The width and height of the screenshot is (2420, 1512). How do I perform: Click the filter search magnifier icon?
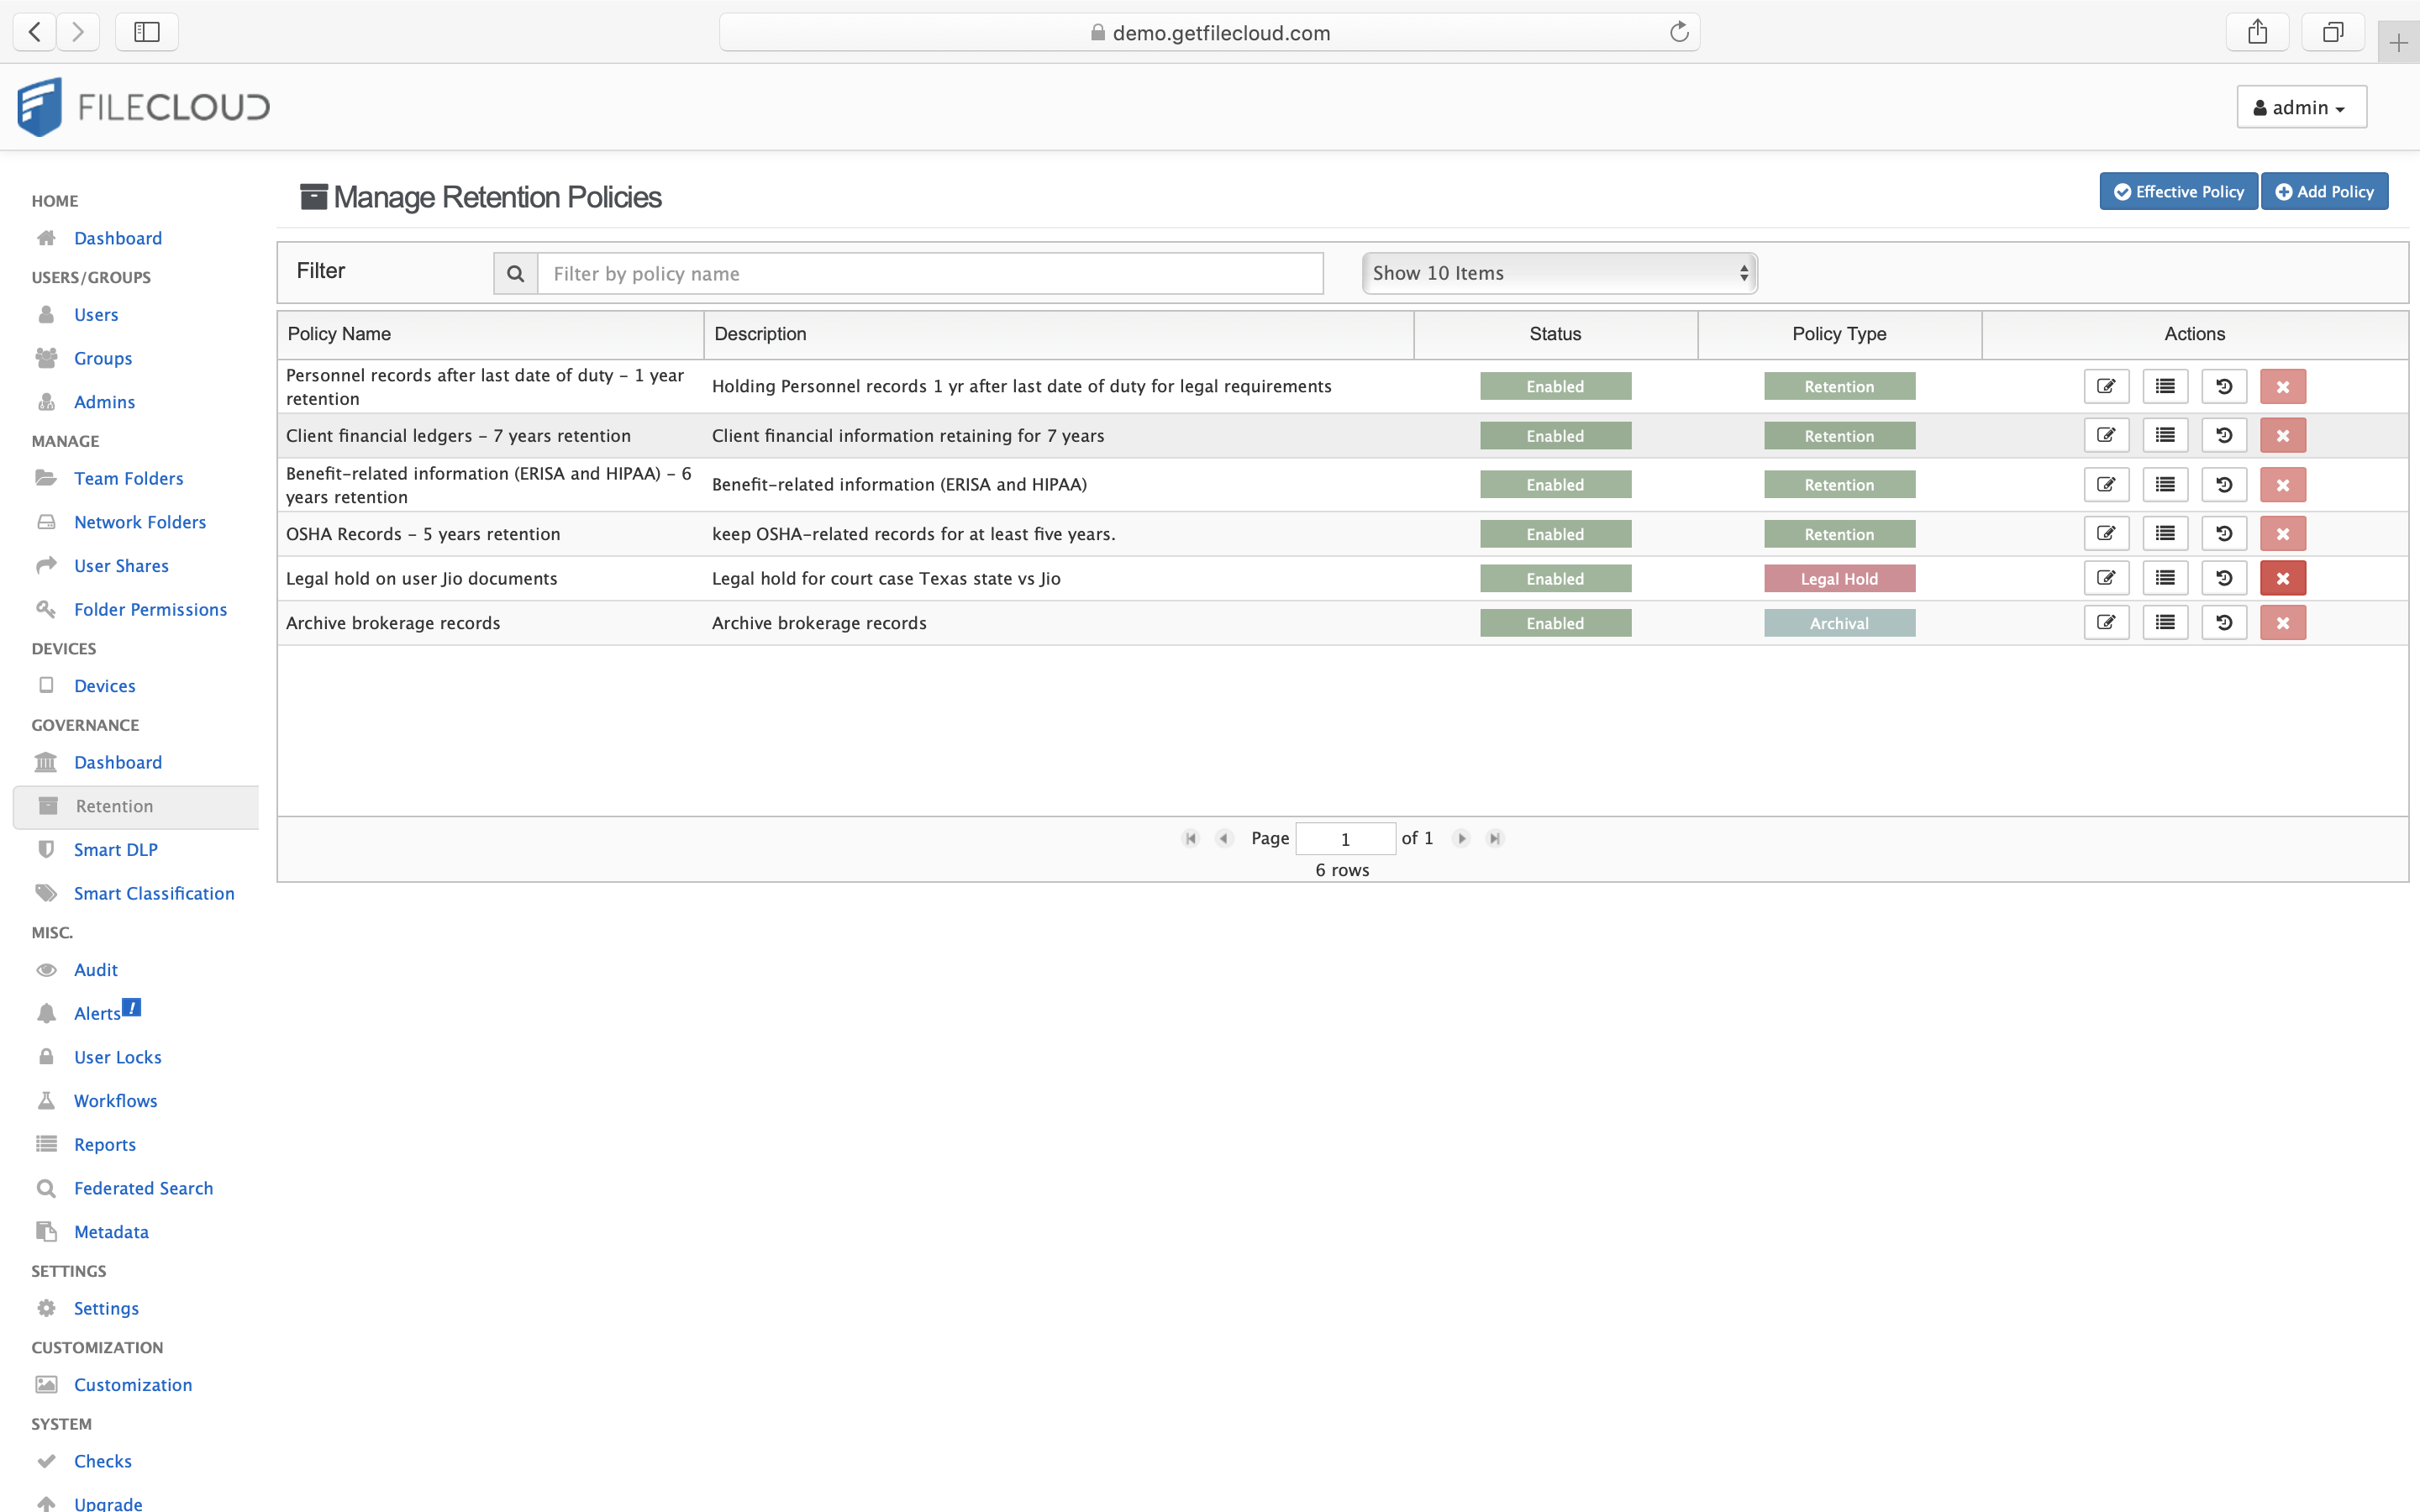pos(515,273)
